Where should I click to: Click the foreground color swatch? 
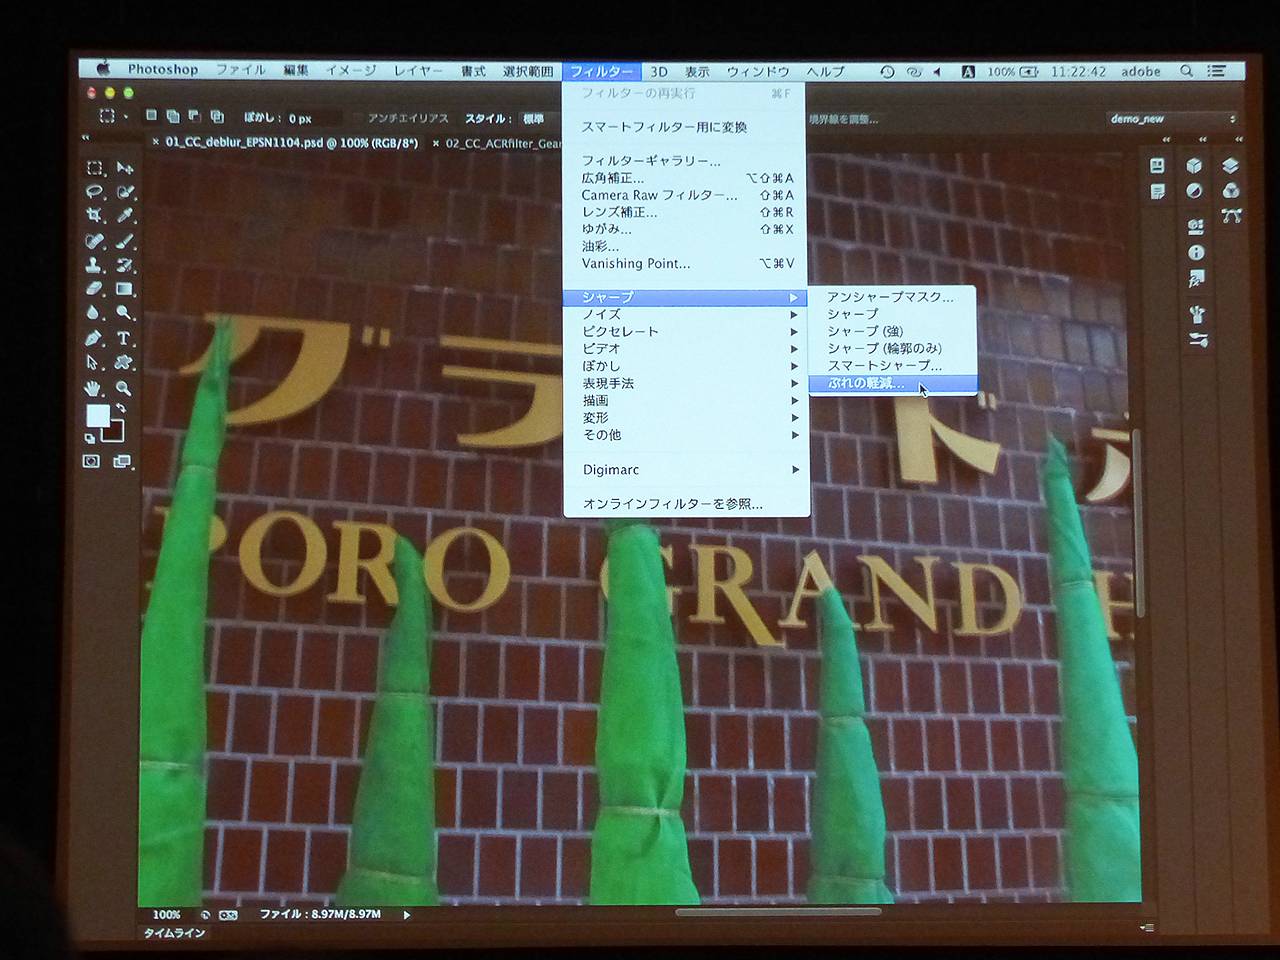[98, 416]
